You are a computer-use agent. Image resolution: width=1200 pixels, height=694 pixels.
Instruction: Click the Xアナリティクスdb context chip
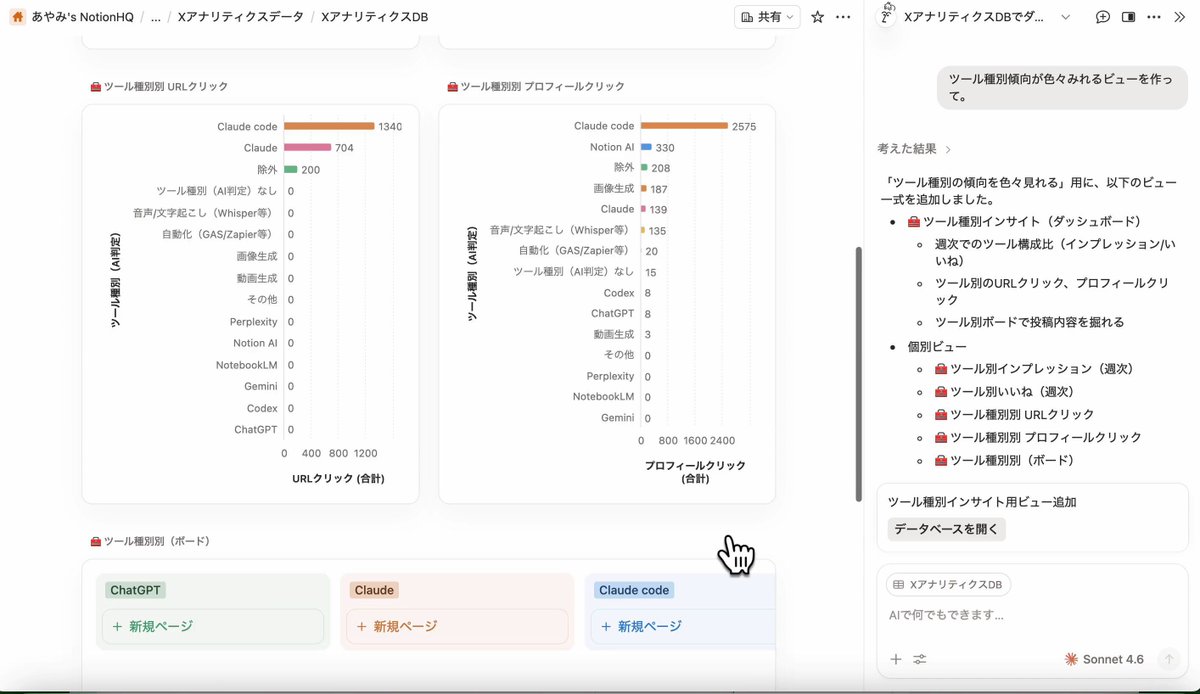pos(948,584)
